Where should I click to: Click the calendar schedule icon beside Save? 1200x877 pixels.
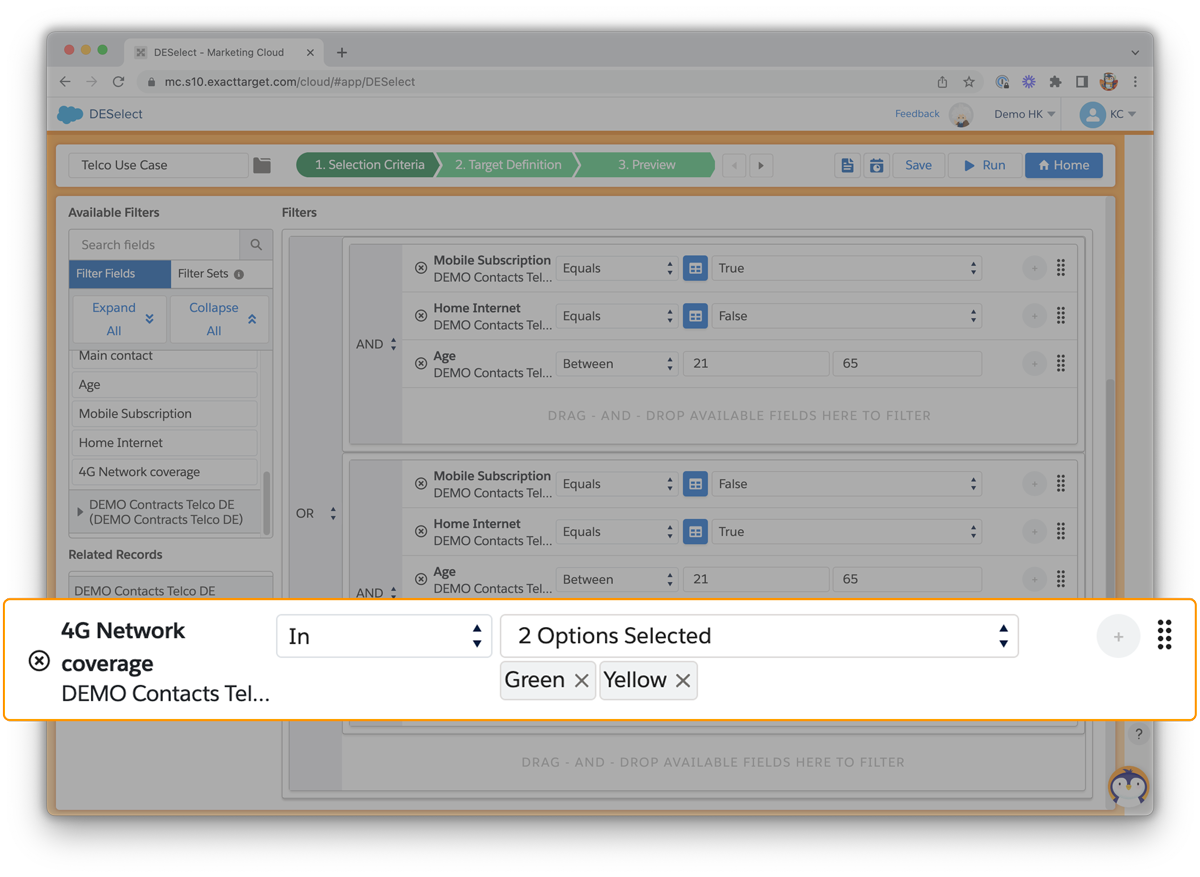[x=876, y=165]
